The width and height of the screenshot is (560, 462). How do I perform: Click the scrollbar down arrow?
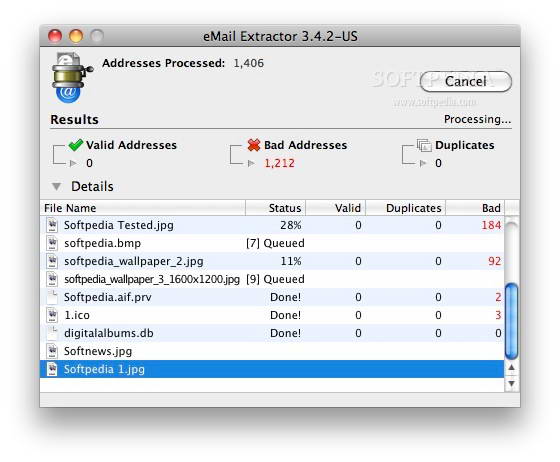tap(511, 383)
